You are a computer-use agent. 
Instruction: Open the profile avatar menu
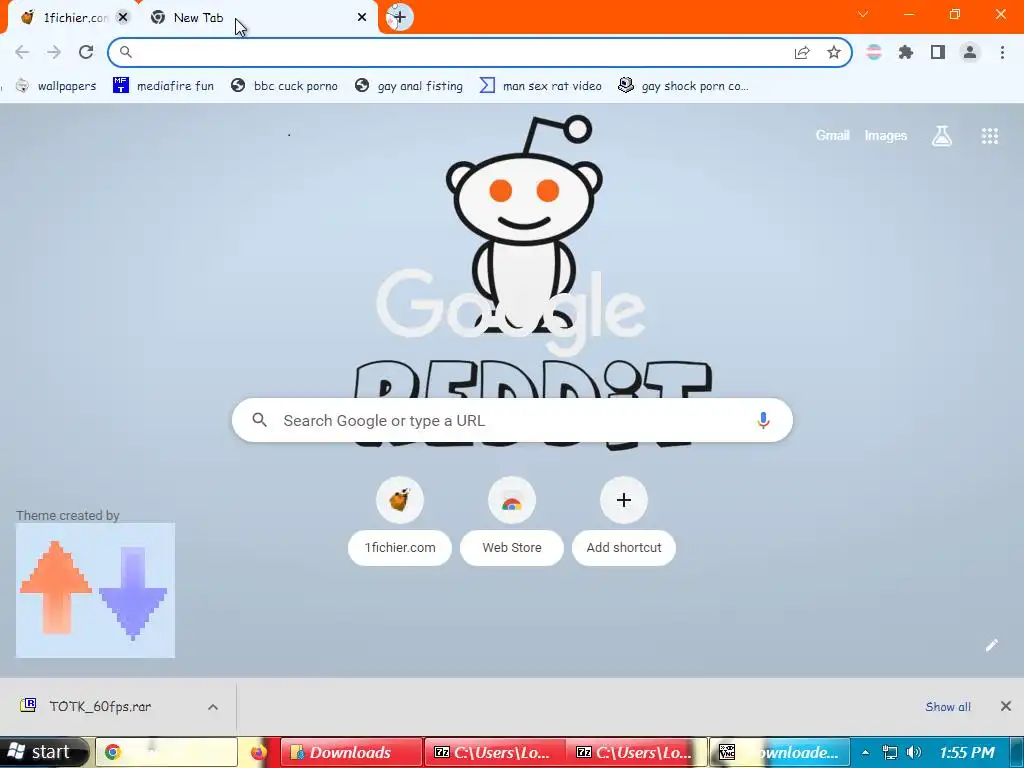[x=970, y=52]
